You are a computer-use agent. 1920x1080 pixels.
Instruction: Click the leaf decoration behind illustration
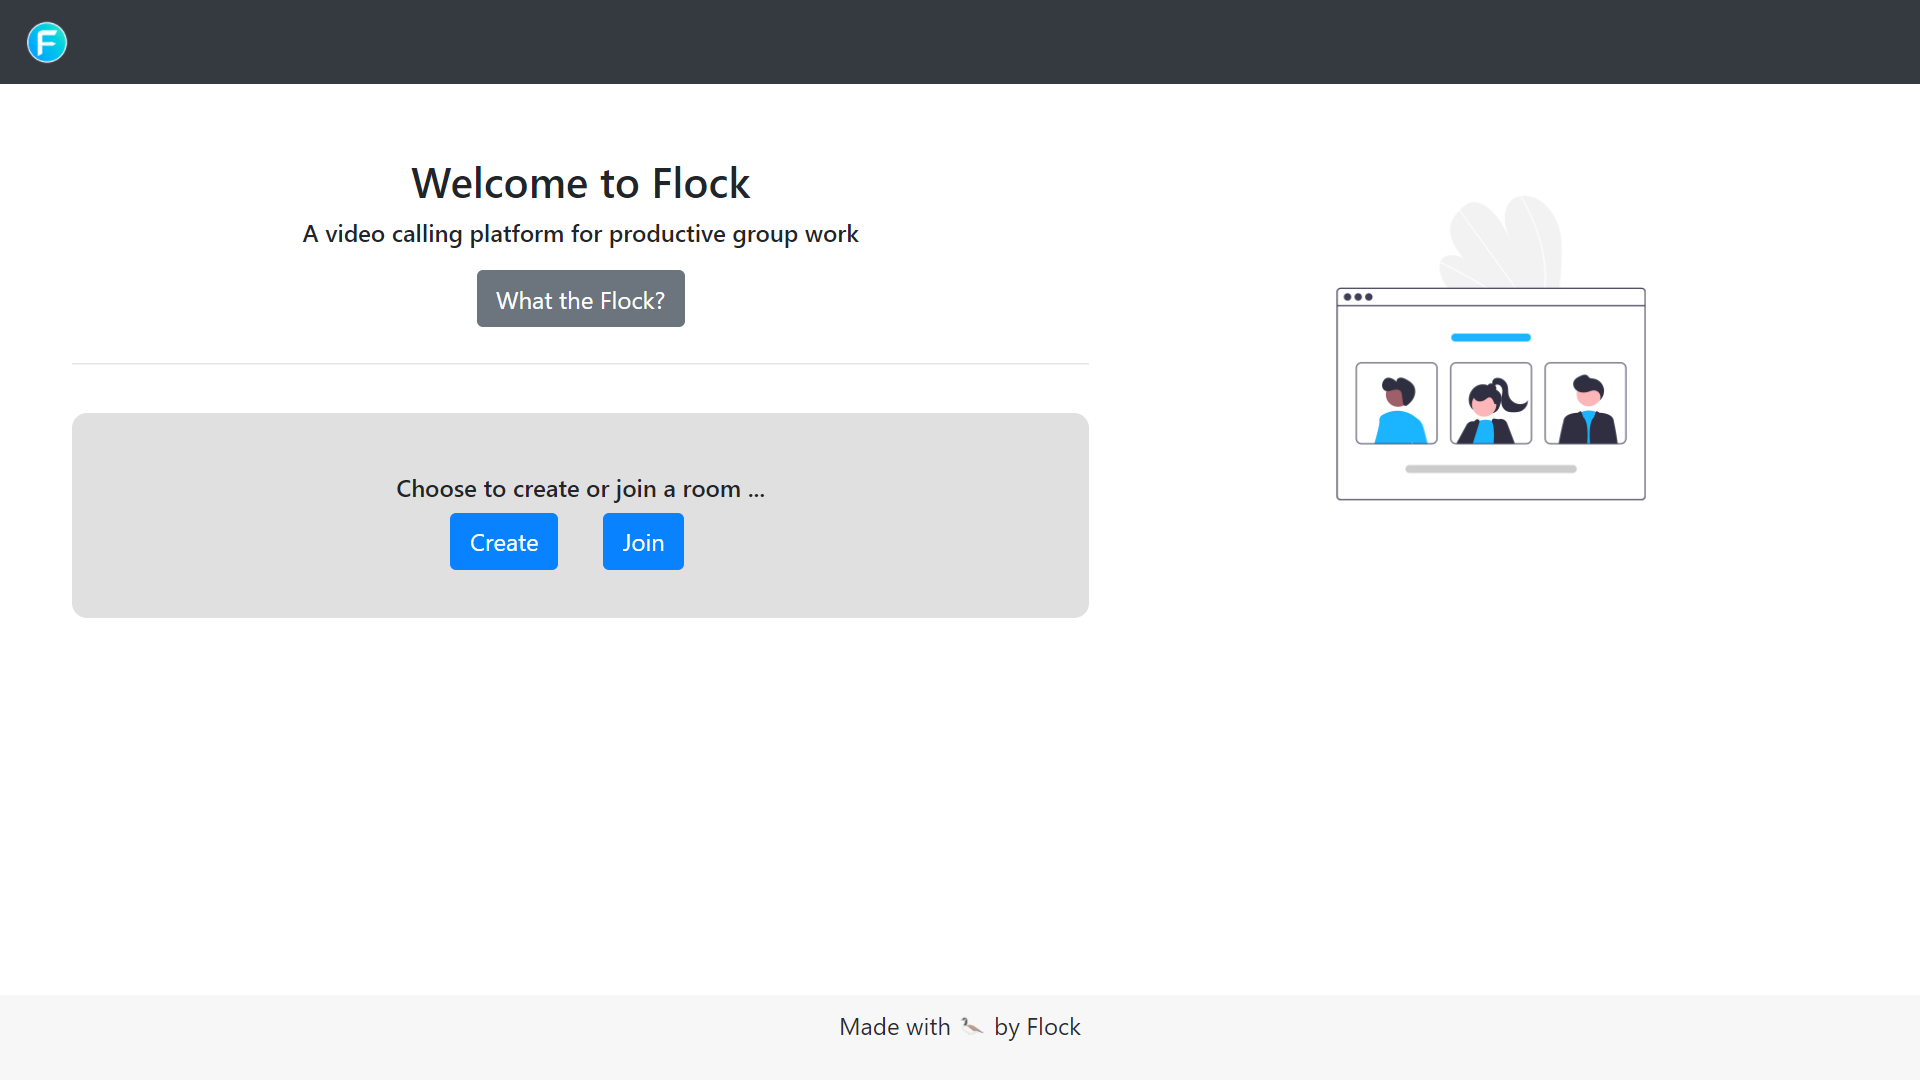[x=1500, y=240]
